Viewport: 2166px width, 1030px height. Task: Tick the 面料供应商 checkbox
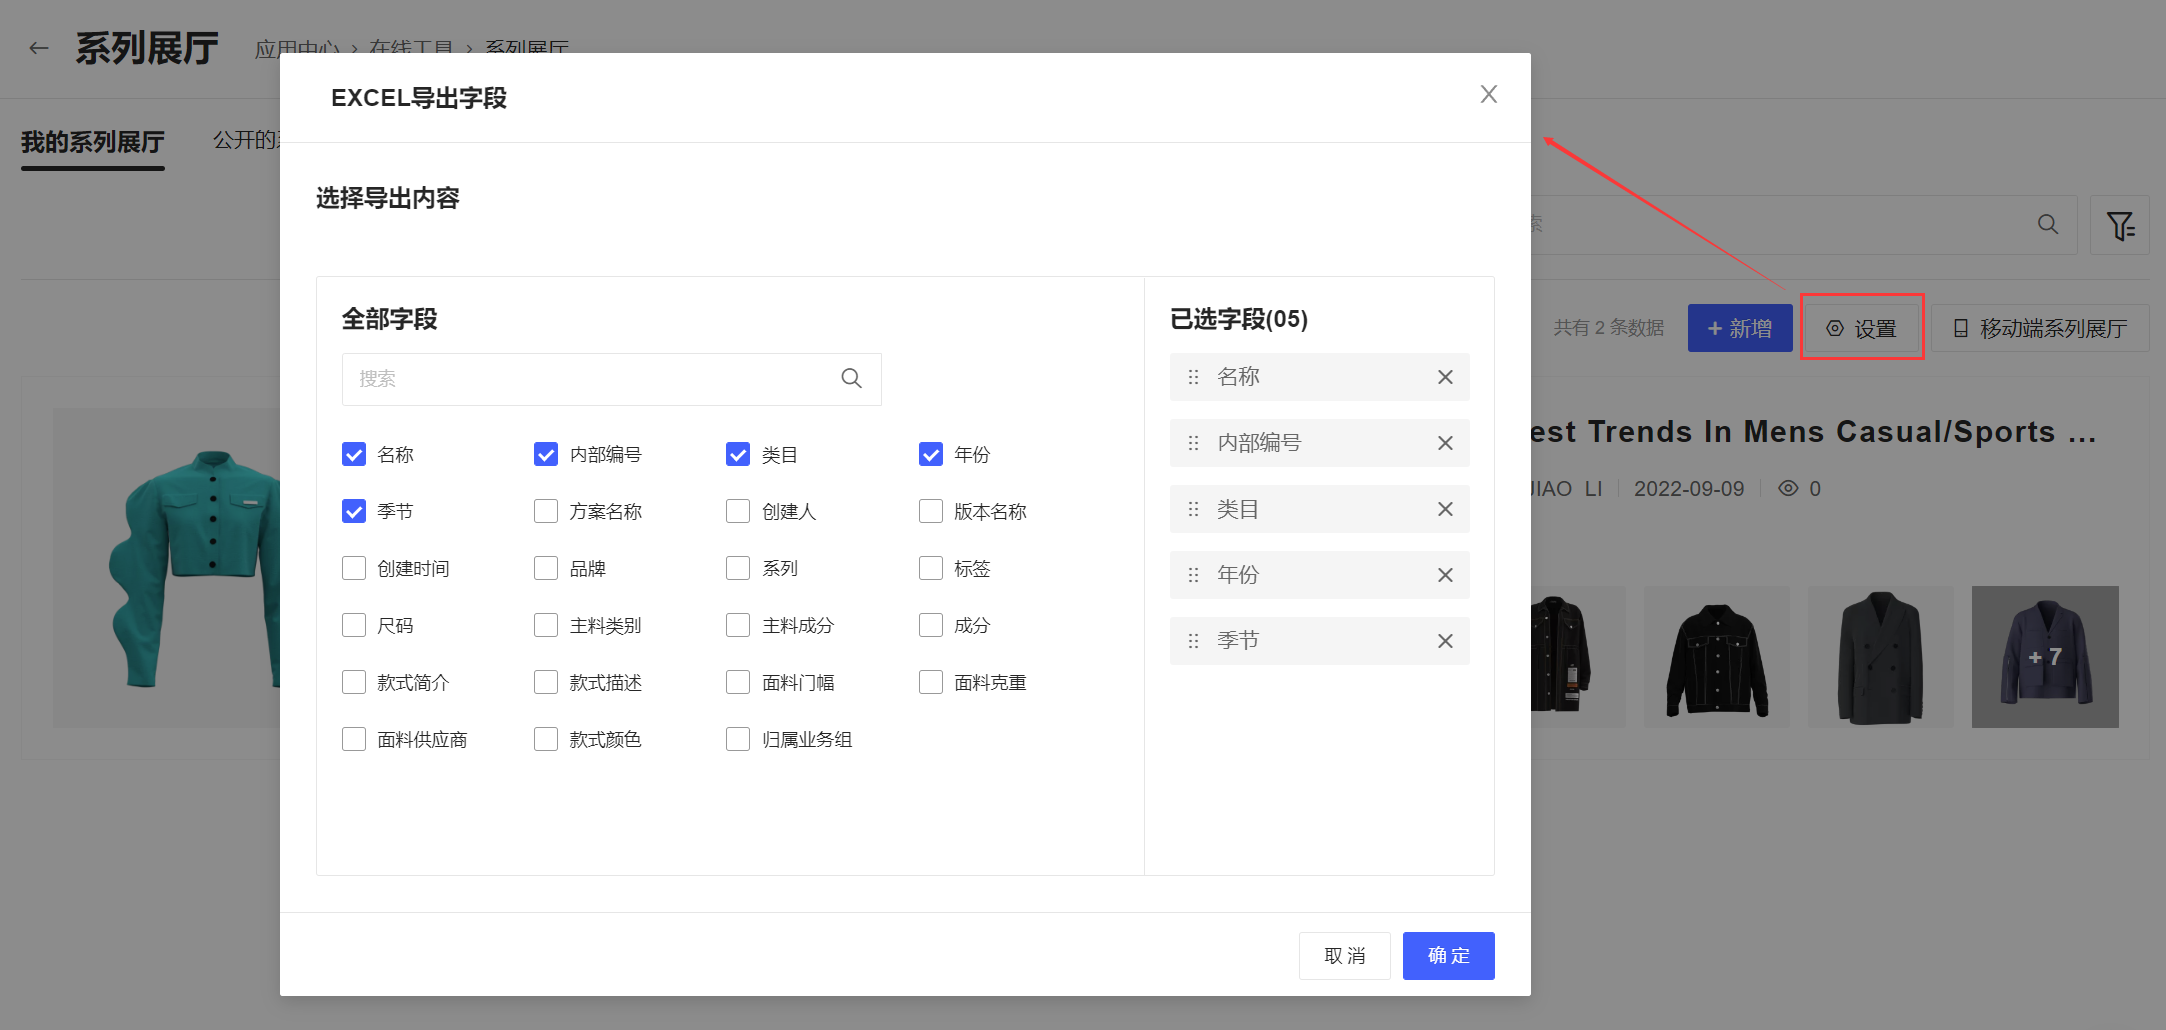tap(354, 740)
